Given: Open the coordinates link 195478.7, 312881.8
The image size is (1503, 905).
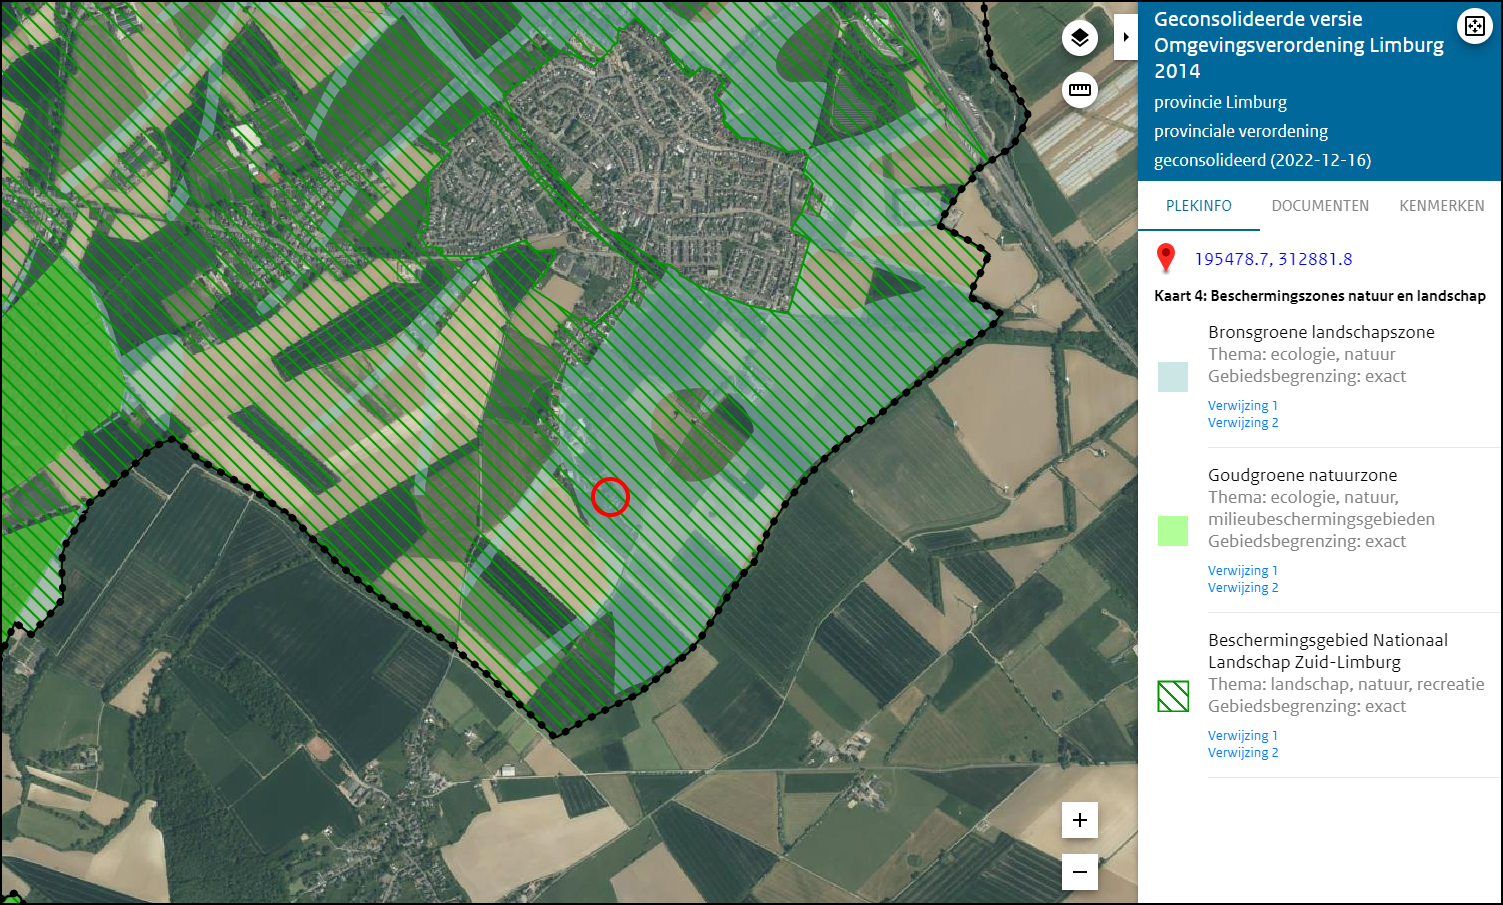Looking at the screenshot, I should (1272, 258).
